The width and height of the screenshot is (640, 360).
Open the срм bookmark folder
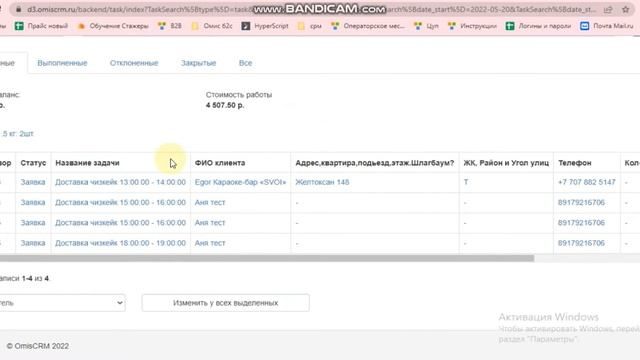coord(309,26)
